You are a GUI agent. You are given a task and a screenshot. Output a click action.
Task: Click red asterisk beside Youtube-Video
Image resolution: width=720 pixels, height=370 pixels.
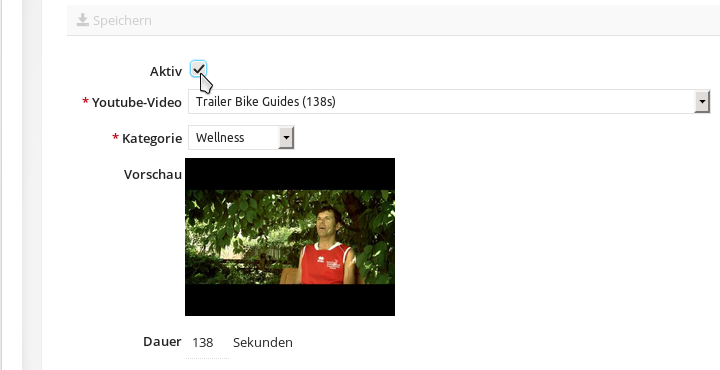click(x=85, y=101)
